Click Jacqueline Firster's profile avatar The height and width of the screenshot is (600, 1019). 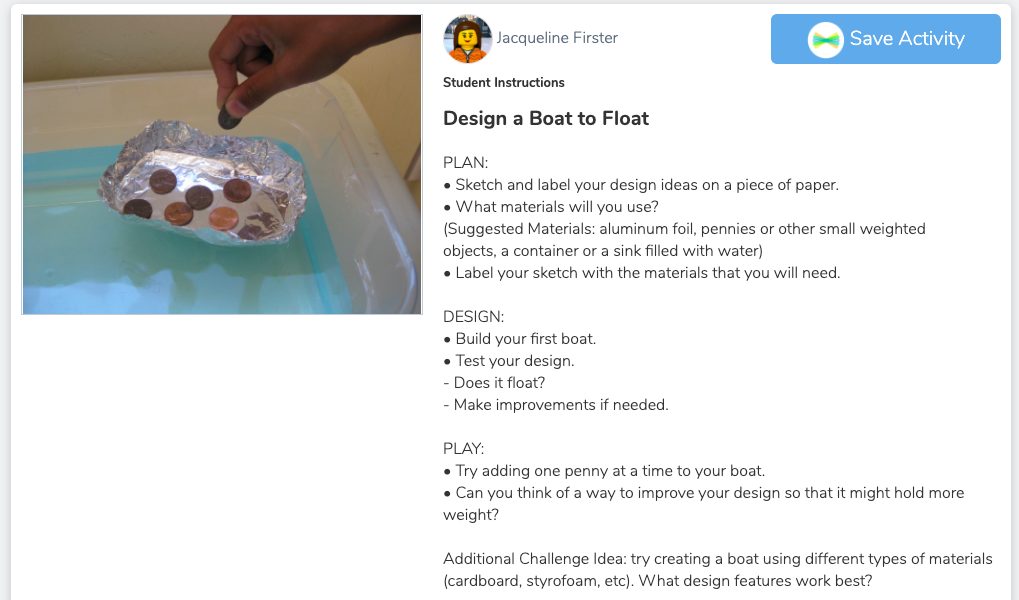(467, 39)
